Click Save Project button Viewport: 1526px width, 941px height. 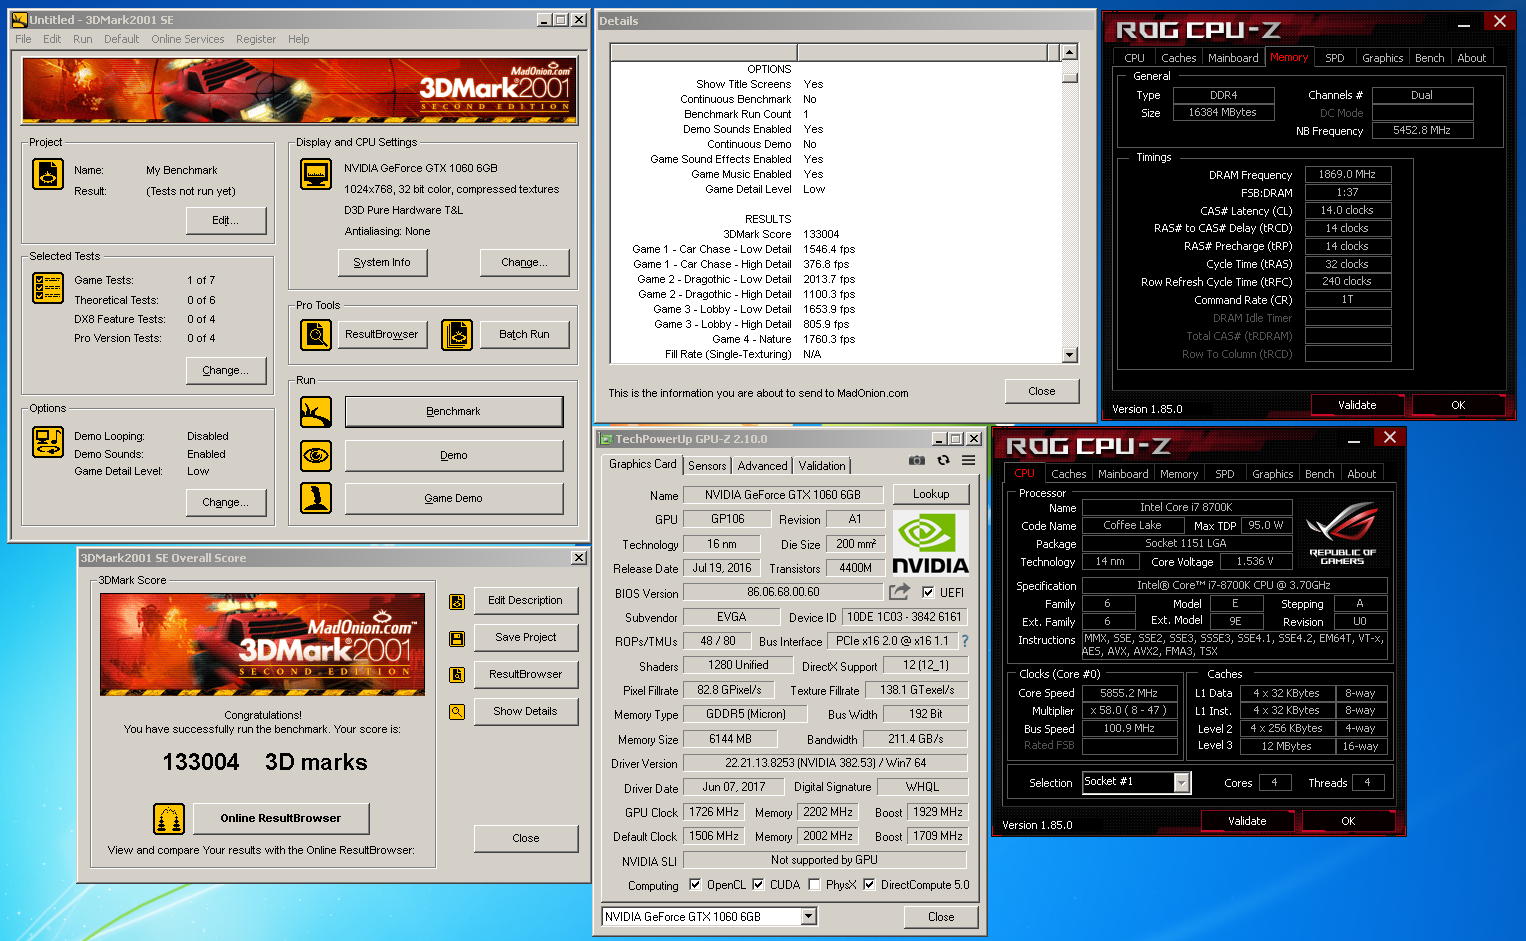pyautogui.click(x=525, y=638)
